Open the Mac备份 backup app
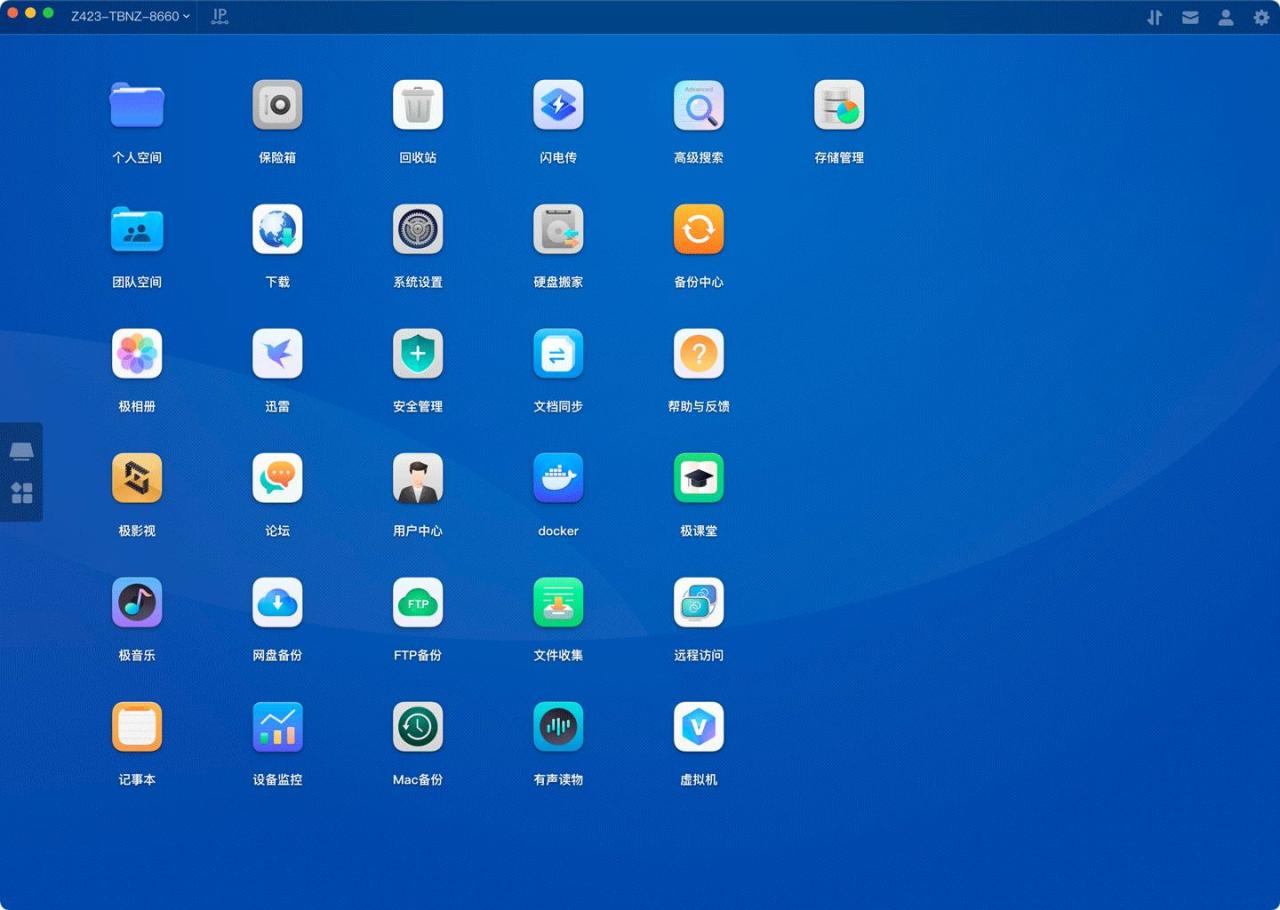Screen dimensions: 1280x910 (x=418, y=727)
